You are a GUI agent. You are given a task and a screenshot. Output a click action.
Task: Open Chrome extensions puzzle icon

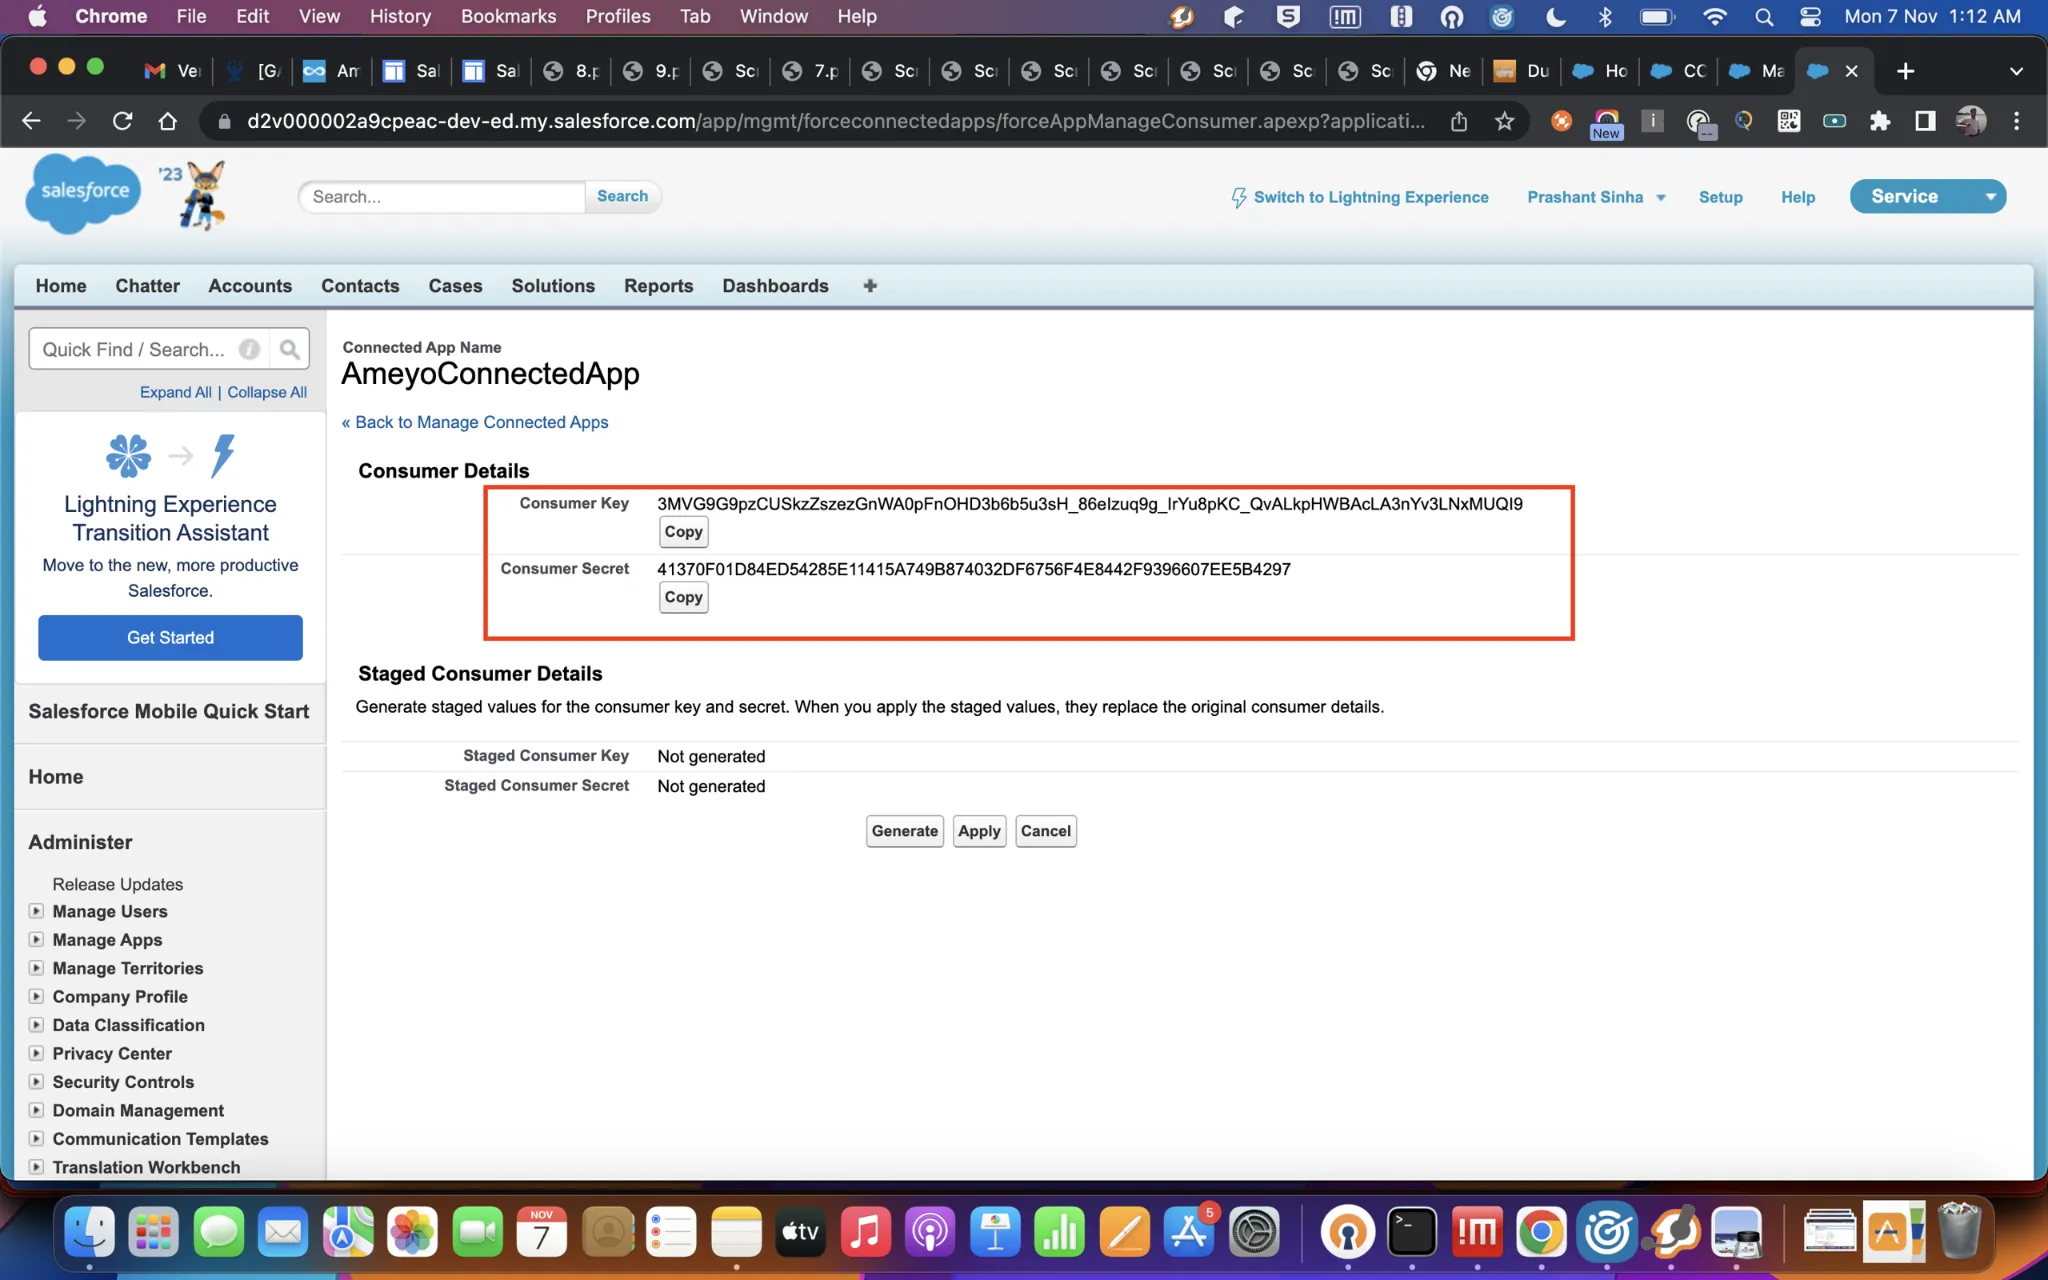pos(1880,121)
